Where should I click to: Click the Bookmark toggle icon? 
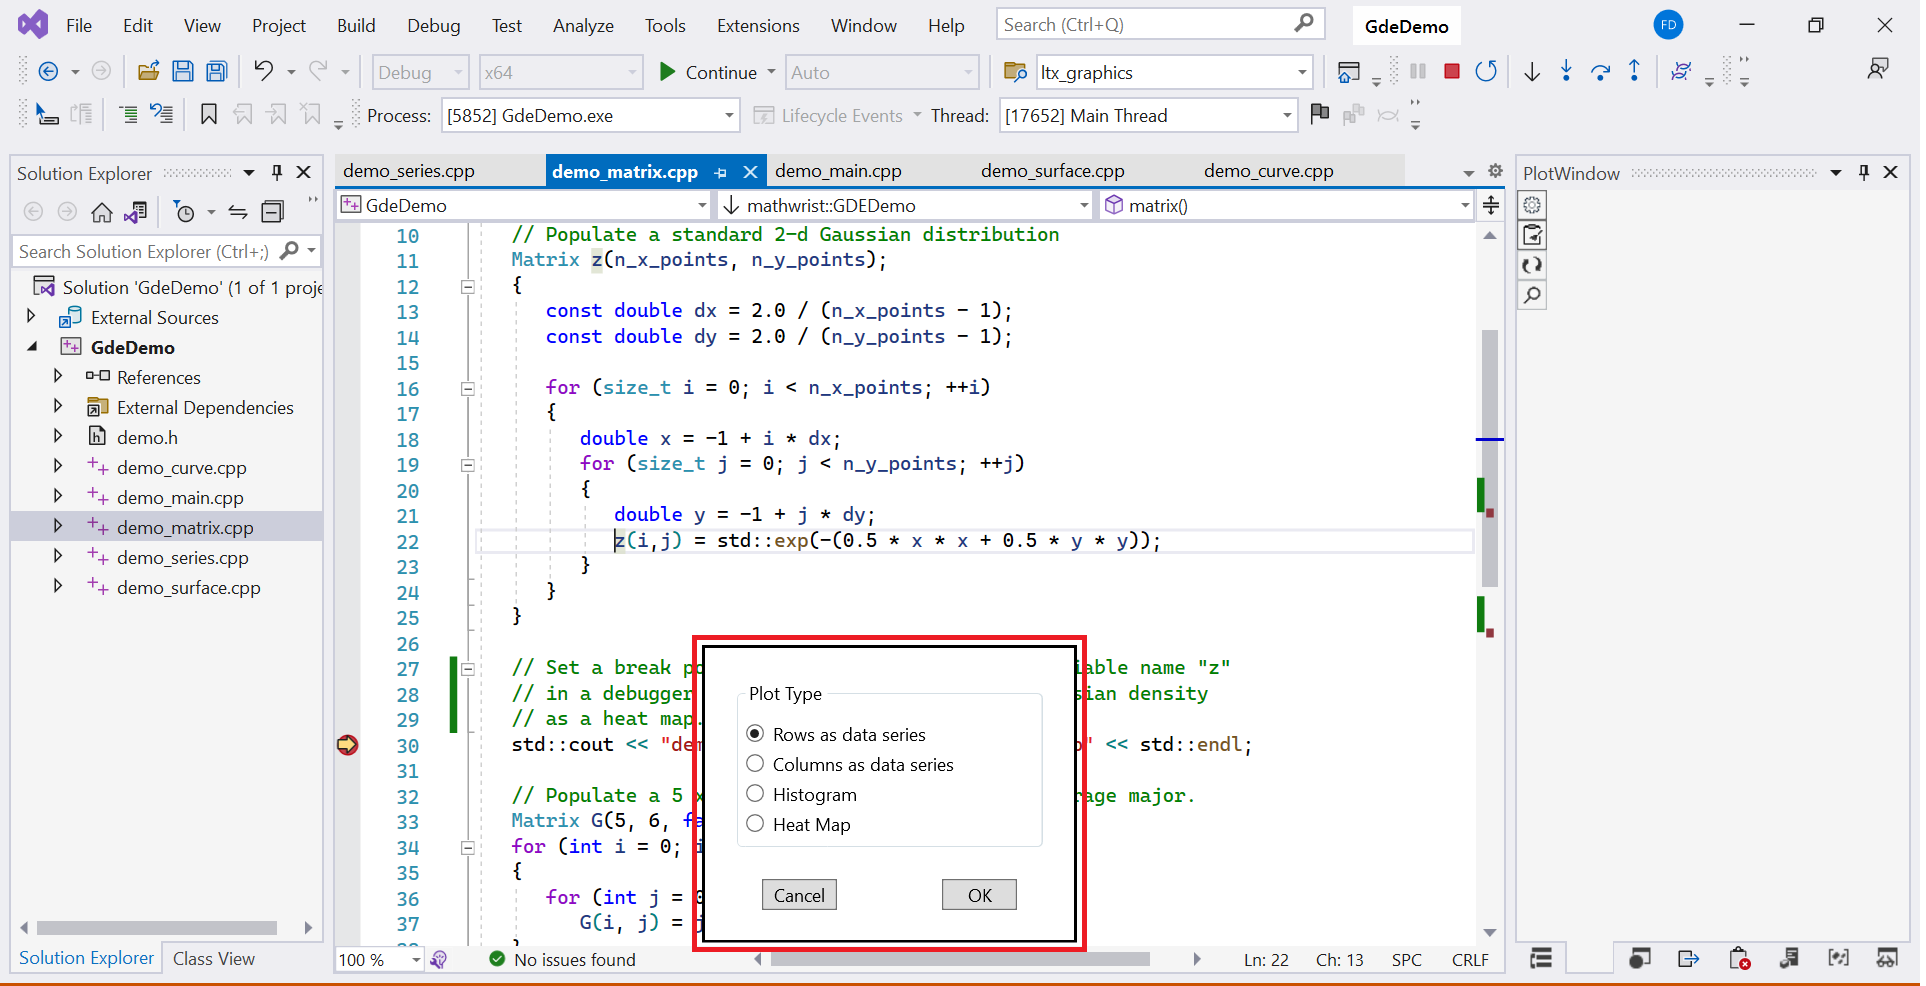coord(209,115)
